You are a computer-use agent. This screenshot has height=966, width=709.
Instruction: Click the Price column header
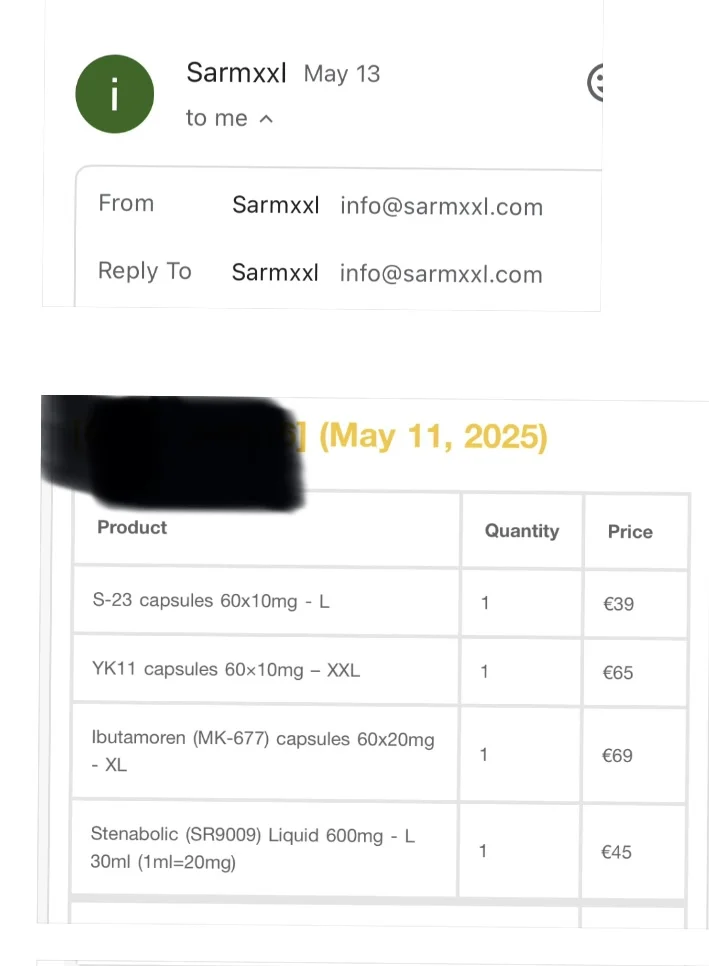pos(630,532)
